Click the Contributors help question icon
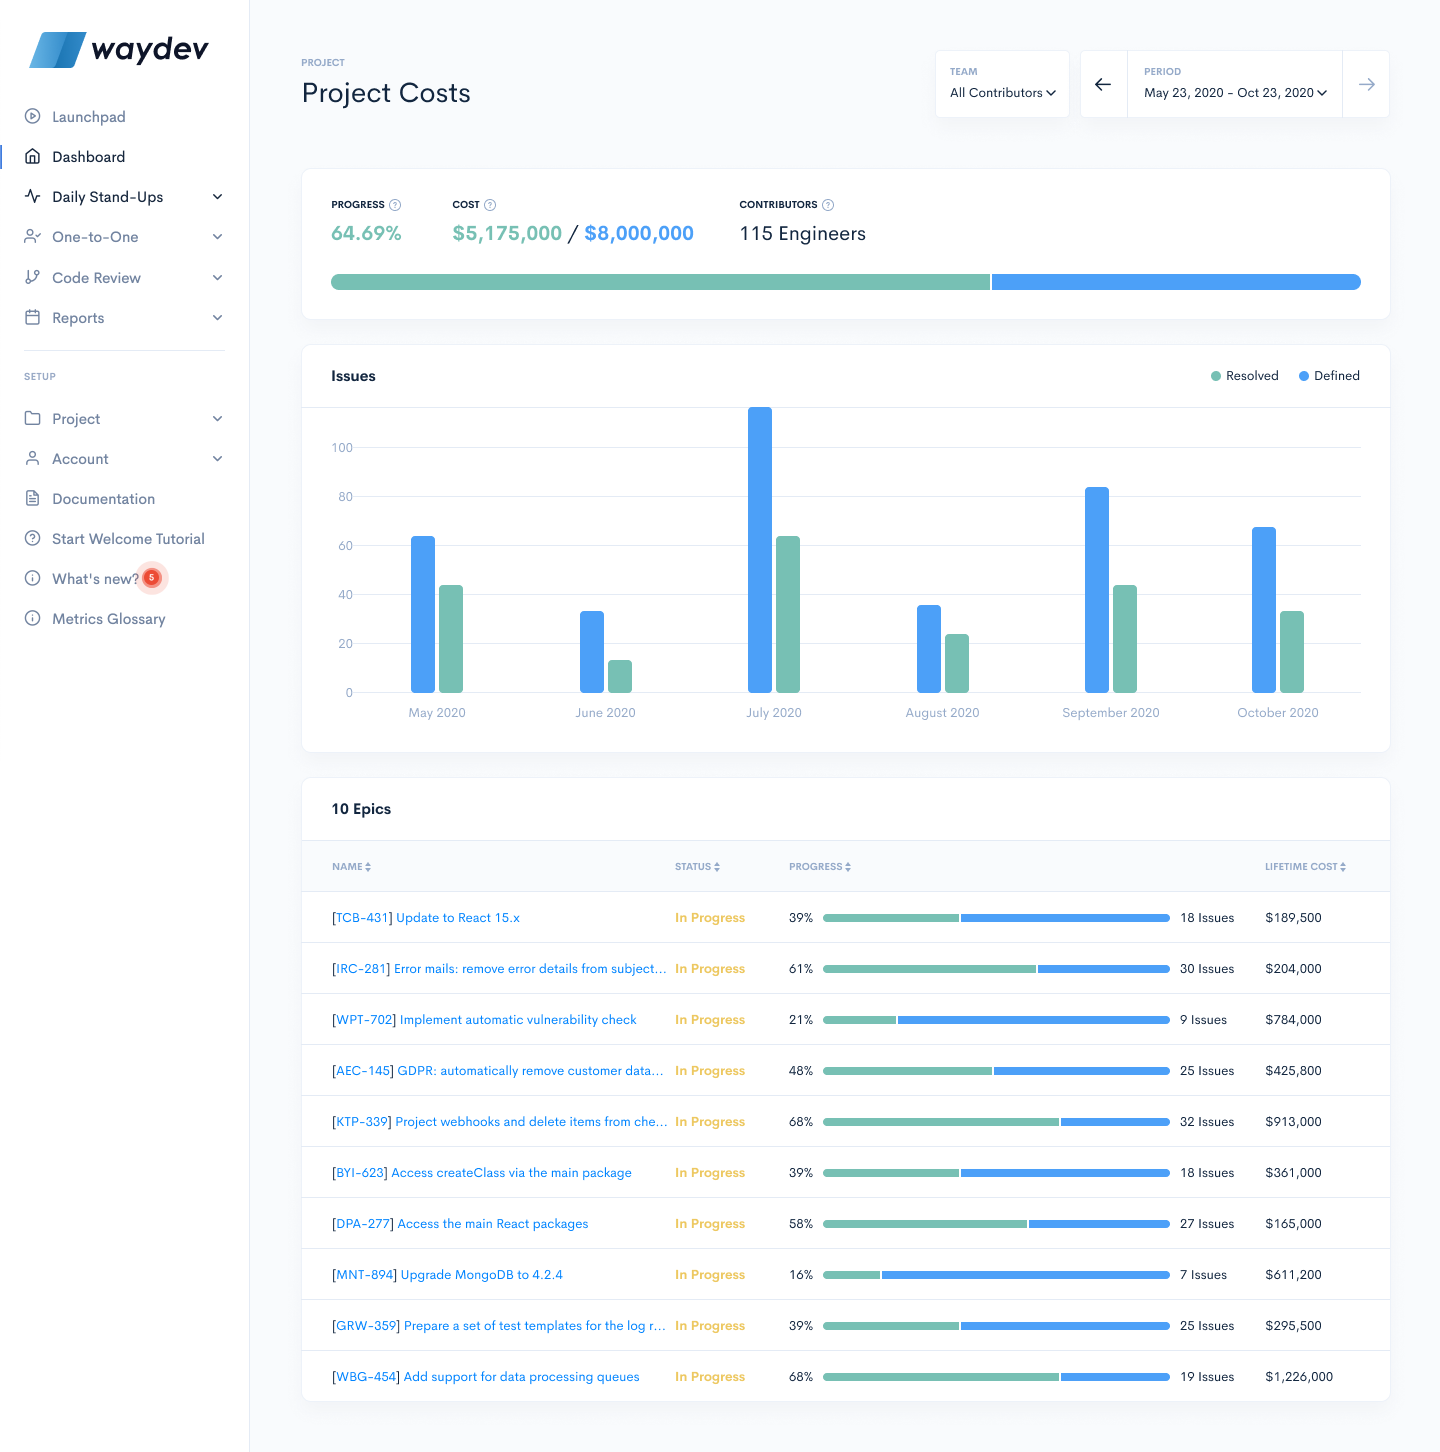Viewport: 1440px width, 1452px height. [x=828, y=205]
